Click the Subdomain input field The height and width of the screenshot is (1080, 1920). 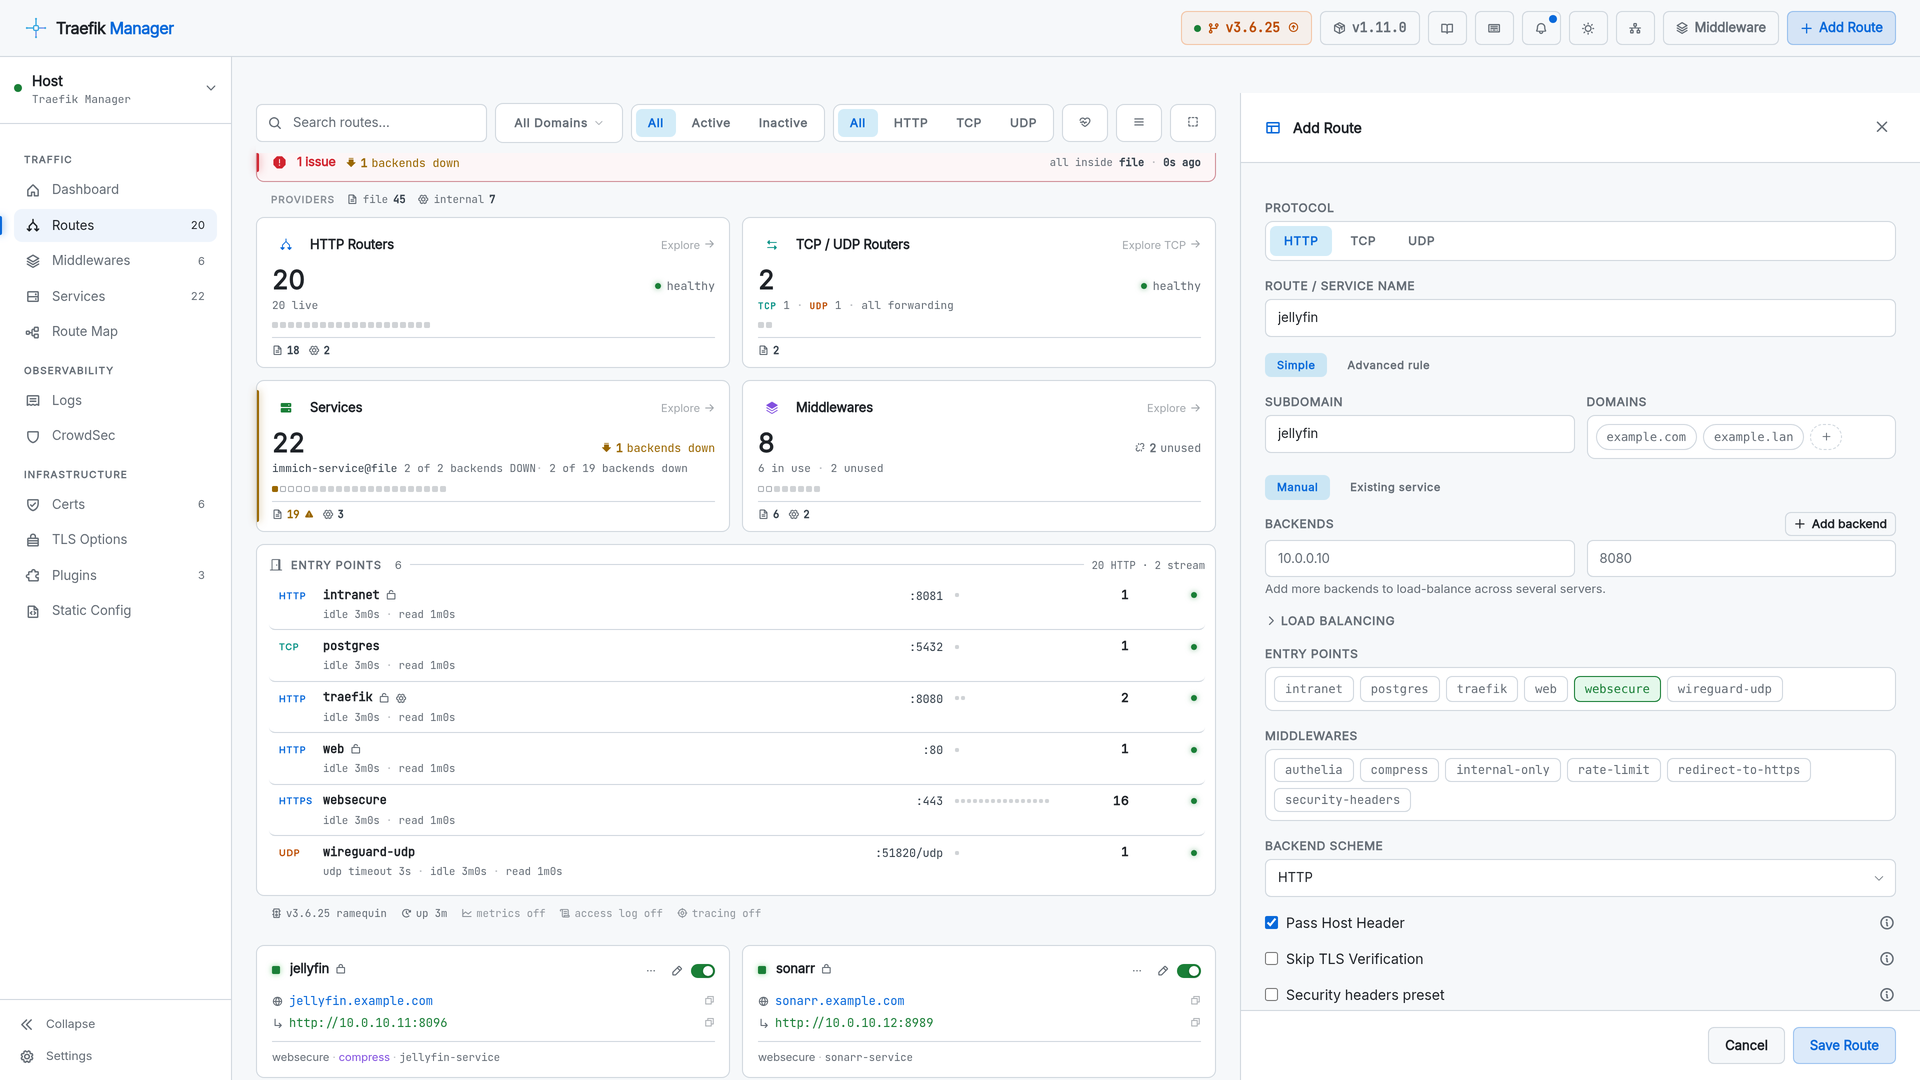tap(1420, 434)
